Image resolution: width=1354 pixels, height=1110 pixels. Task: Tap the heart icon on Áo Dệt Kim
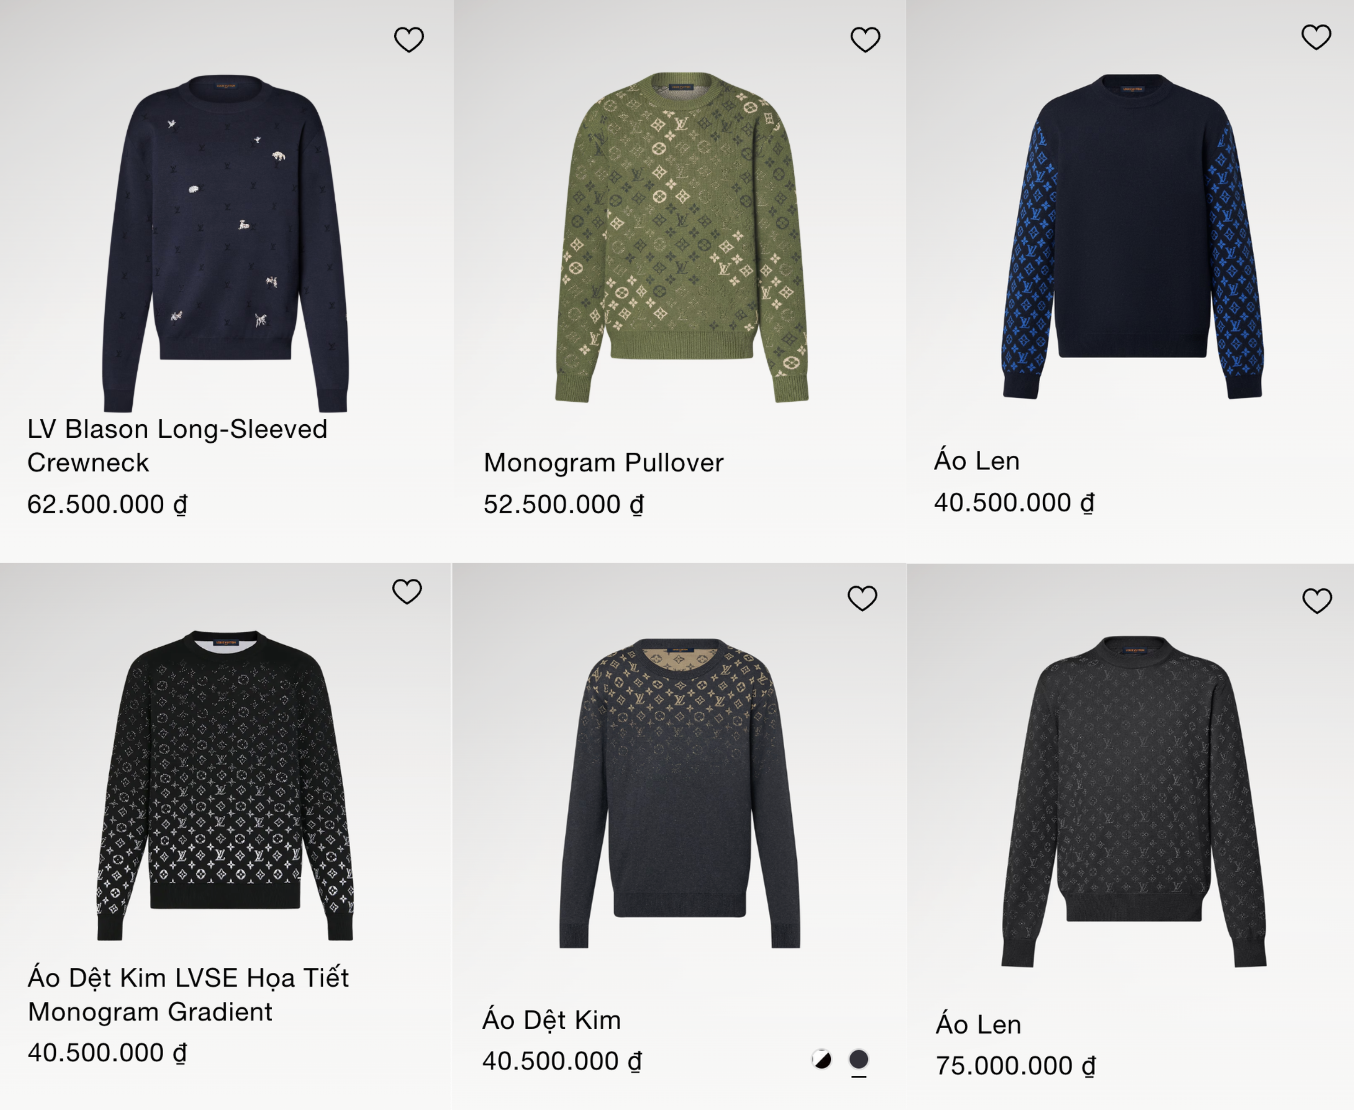(x=862, y=598)
